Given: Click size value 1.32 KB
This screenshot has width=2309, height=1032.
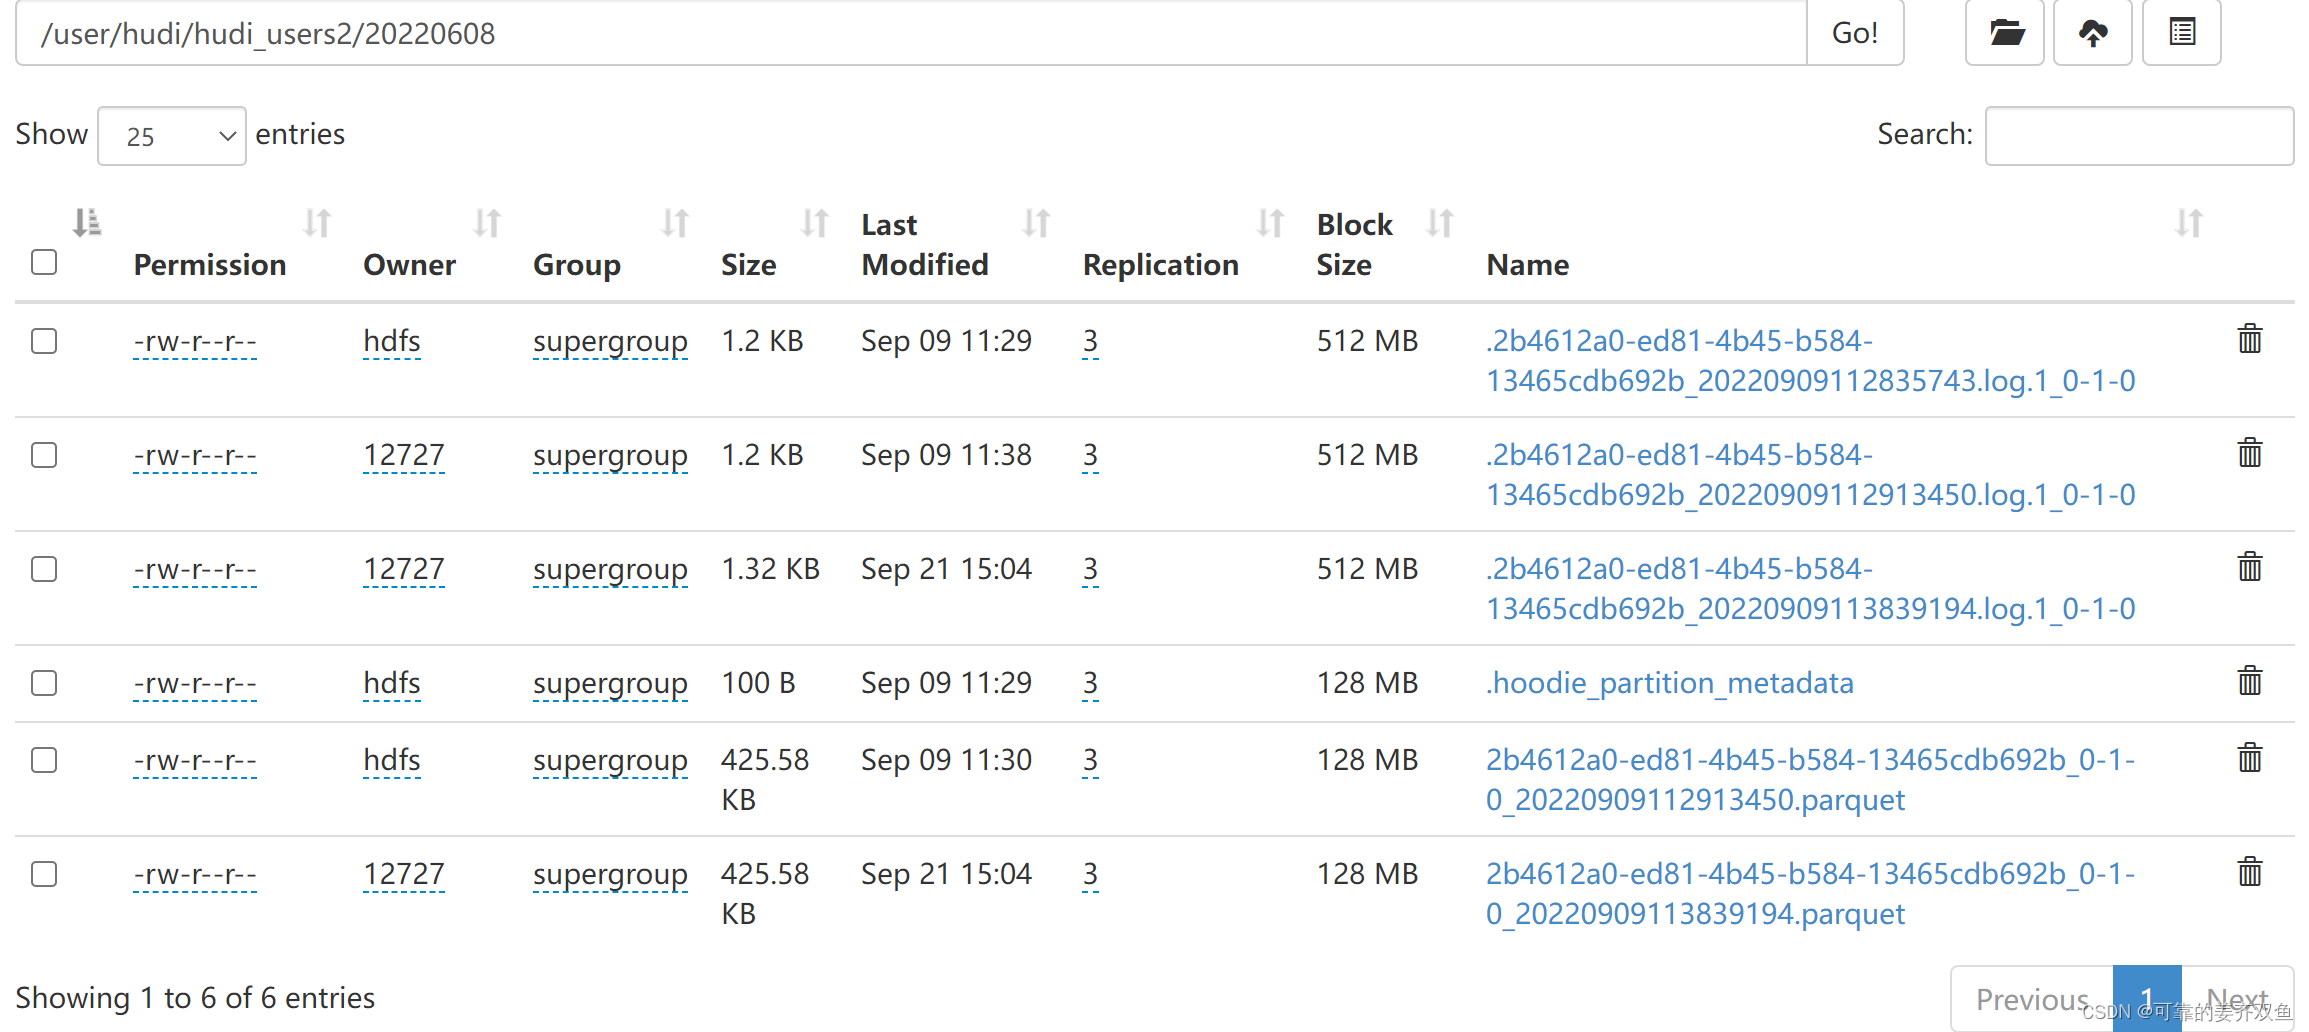Looking at the screenshot, I should (x=770, y=569).
